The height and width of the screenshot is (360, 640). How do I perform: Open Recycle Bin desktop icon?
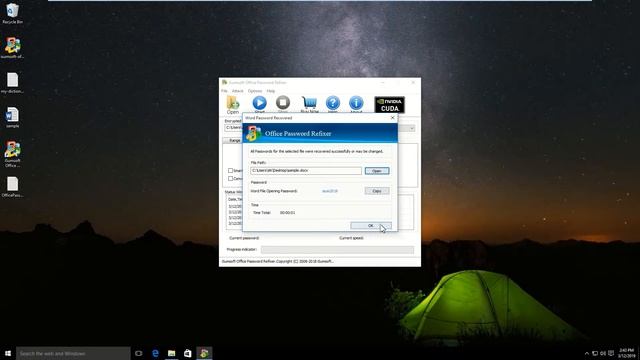pyautogui.click(x=13, y=13)
